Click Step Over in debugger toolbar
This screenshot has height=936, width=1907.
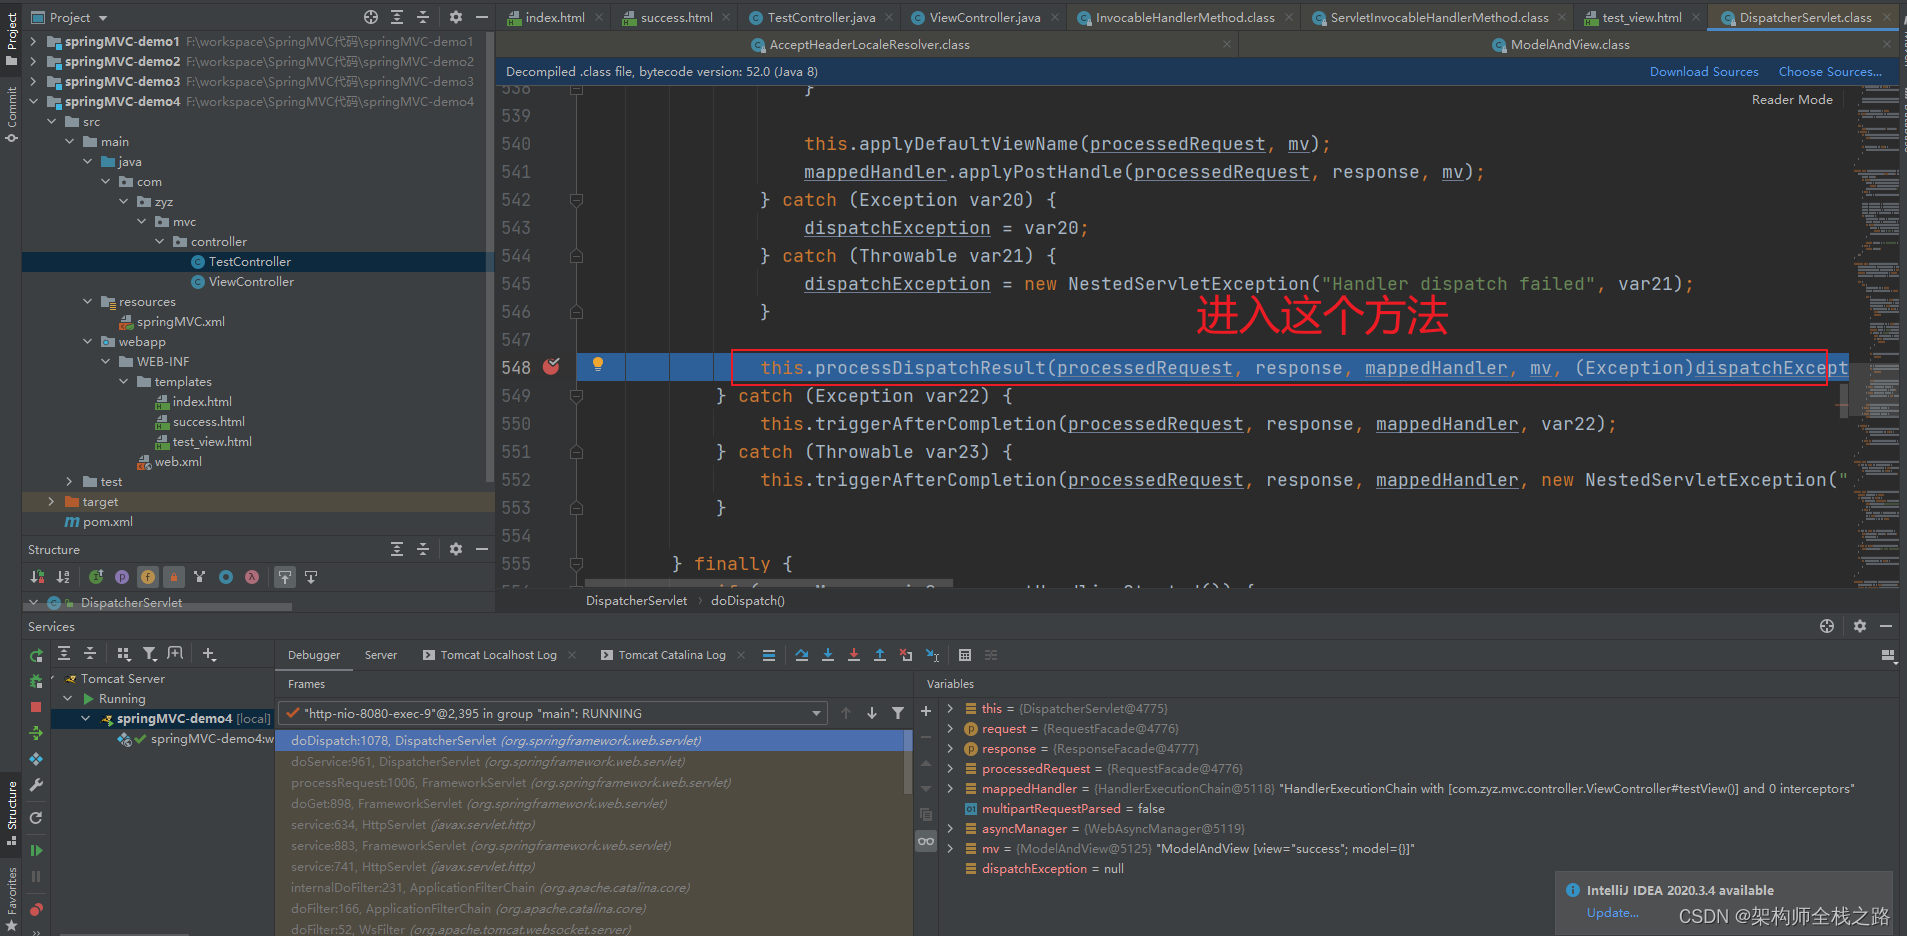coord(802,655)
